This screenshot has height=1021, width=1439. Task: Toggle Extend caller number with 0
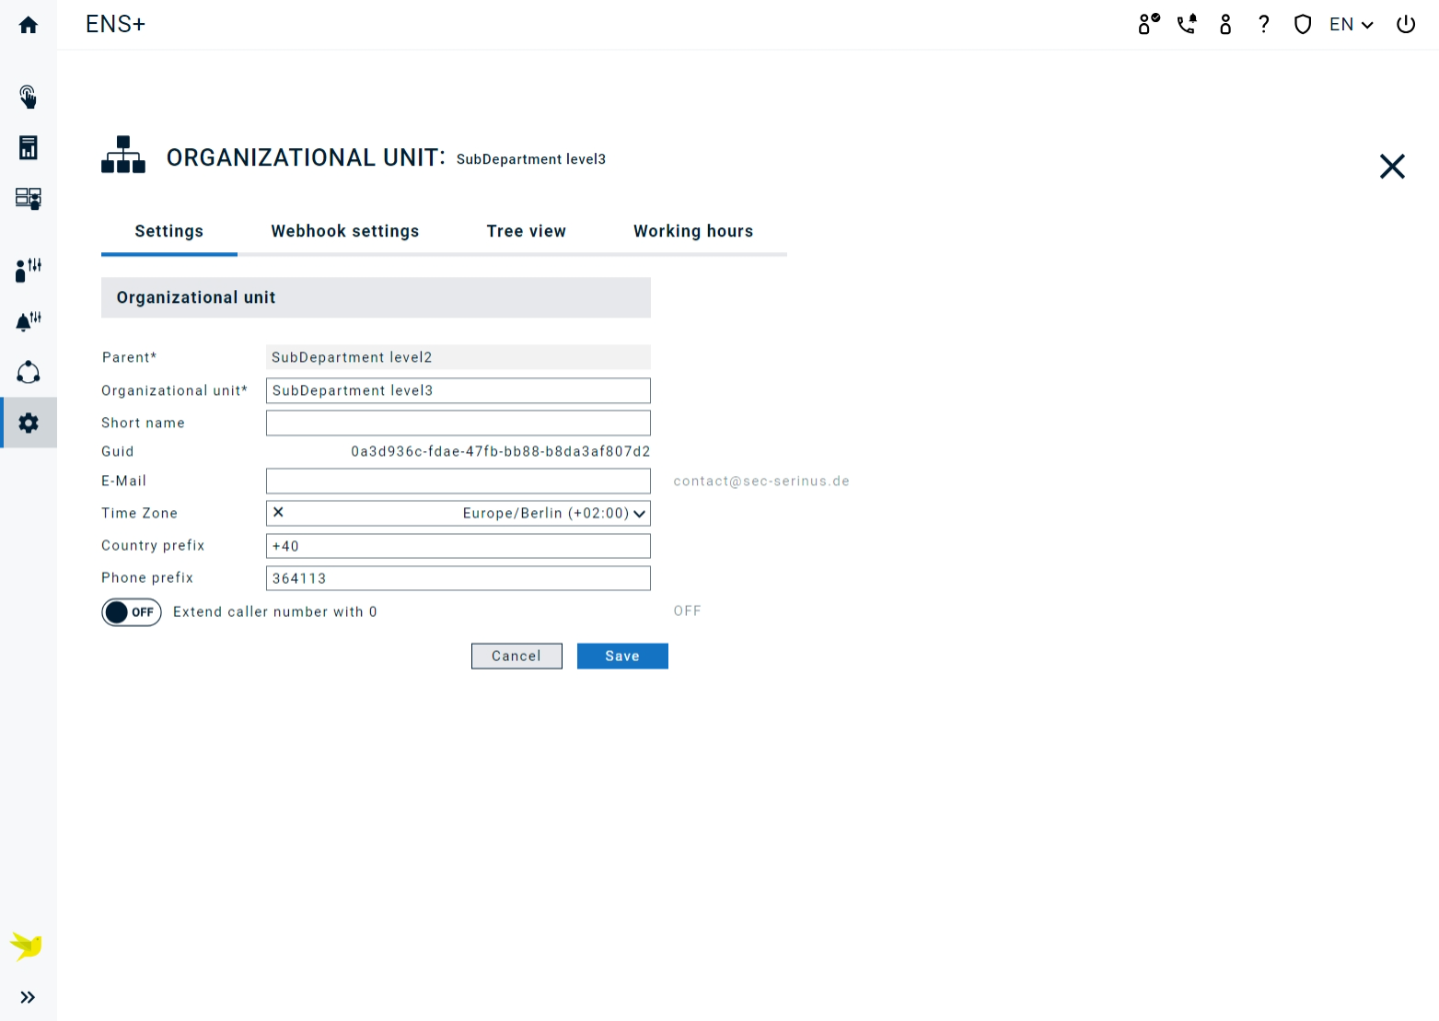tap(131, 612)
